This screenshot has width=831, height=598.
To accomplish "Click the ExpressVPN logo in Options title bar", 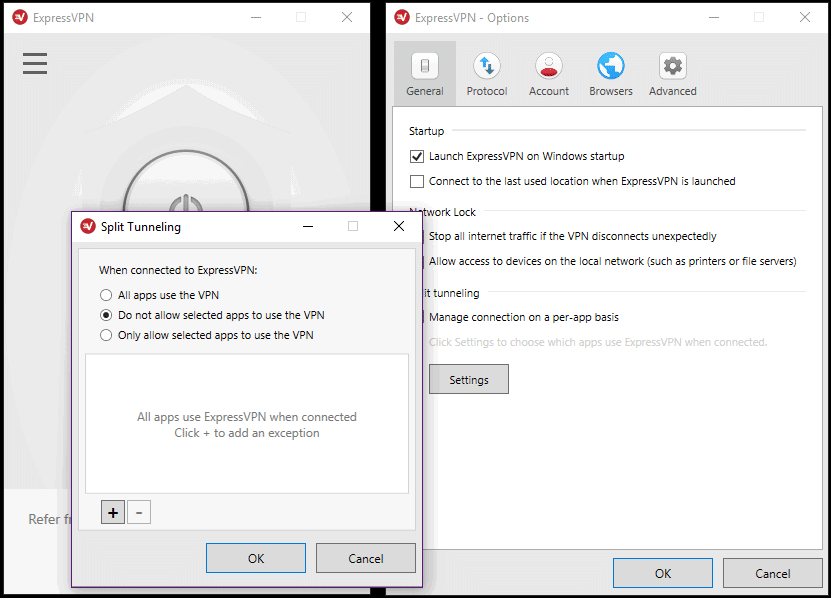I will pyautogui.click(x=402, y=17).
